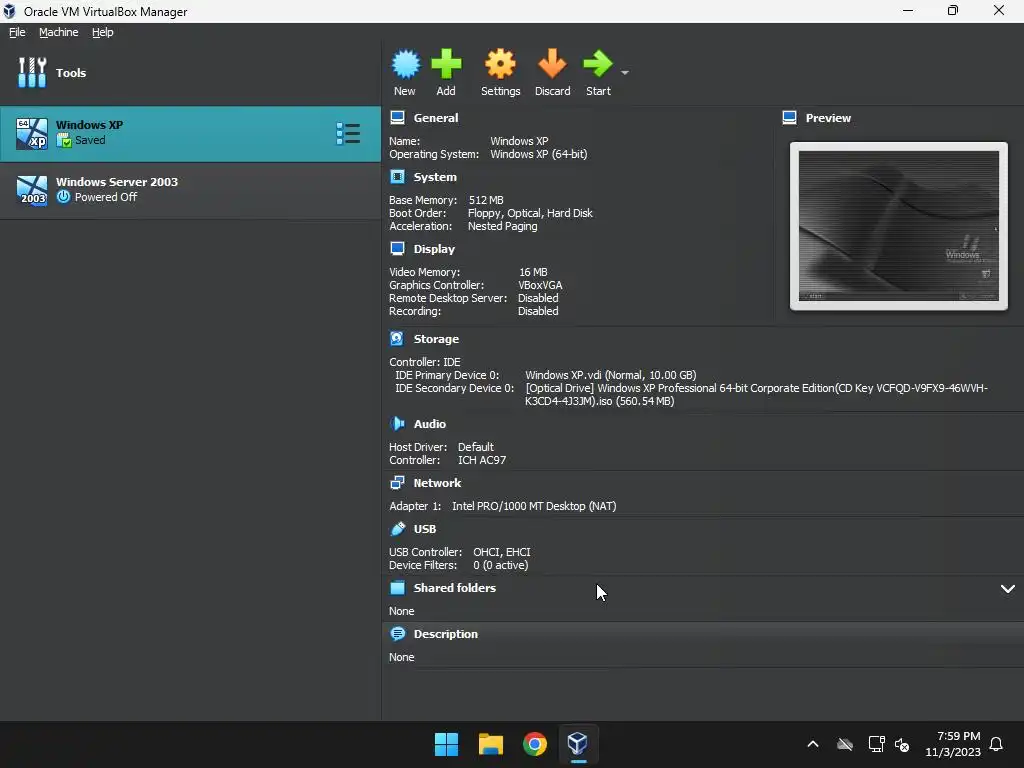Image resolution: width=1024 pixels, height=768 pixels.
Task: Click the Display section heading
Action: click(434, 249)
